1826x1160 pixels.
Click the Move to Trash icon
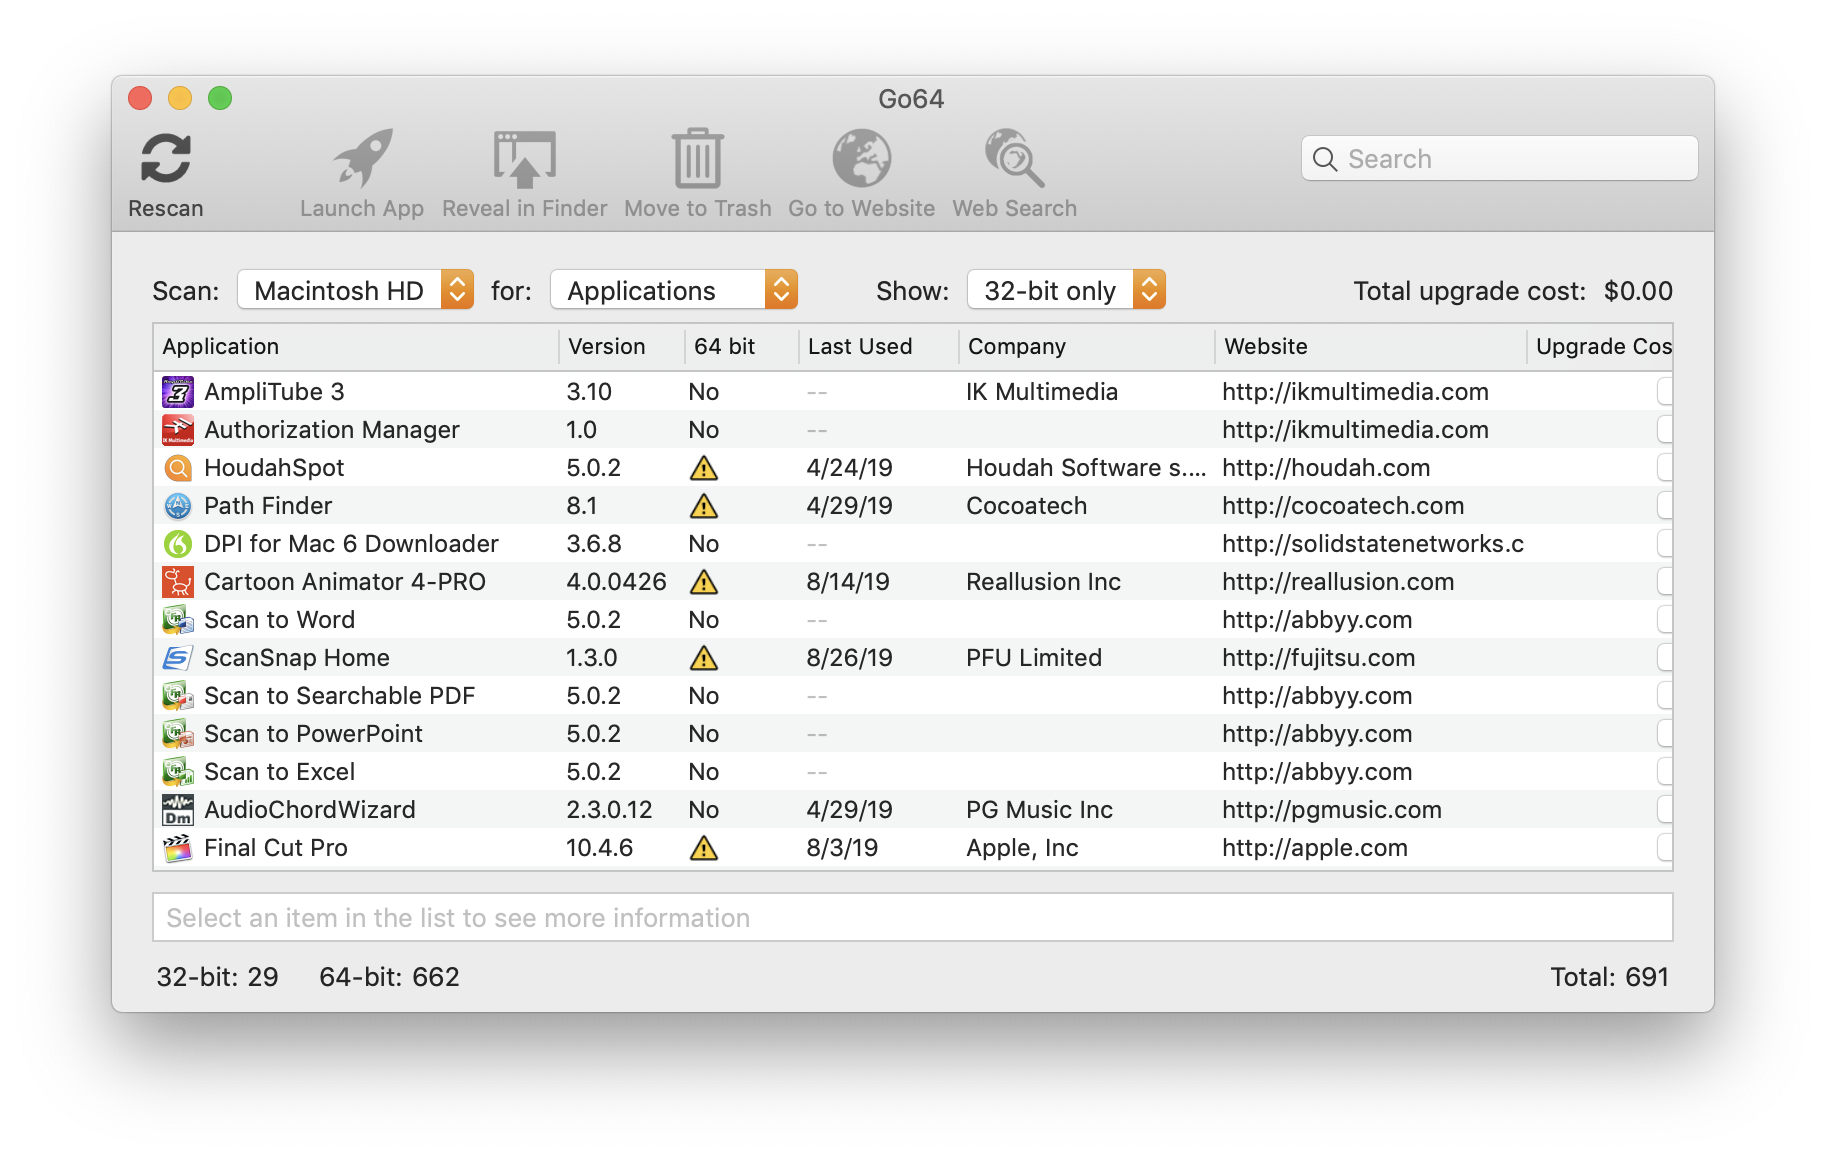tap(698, 158)
